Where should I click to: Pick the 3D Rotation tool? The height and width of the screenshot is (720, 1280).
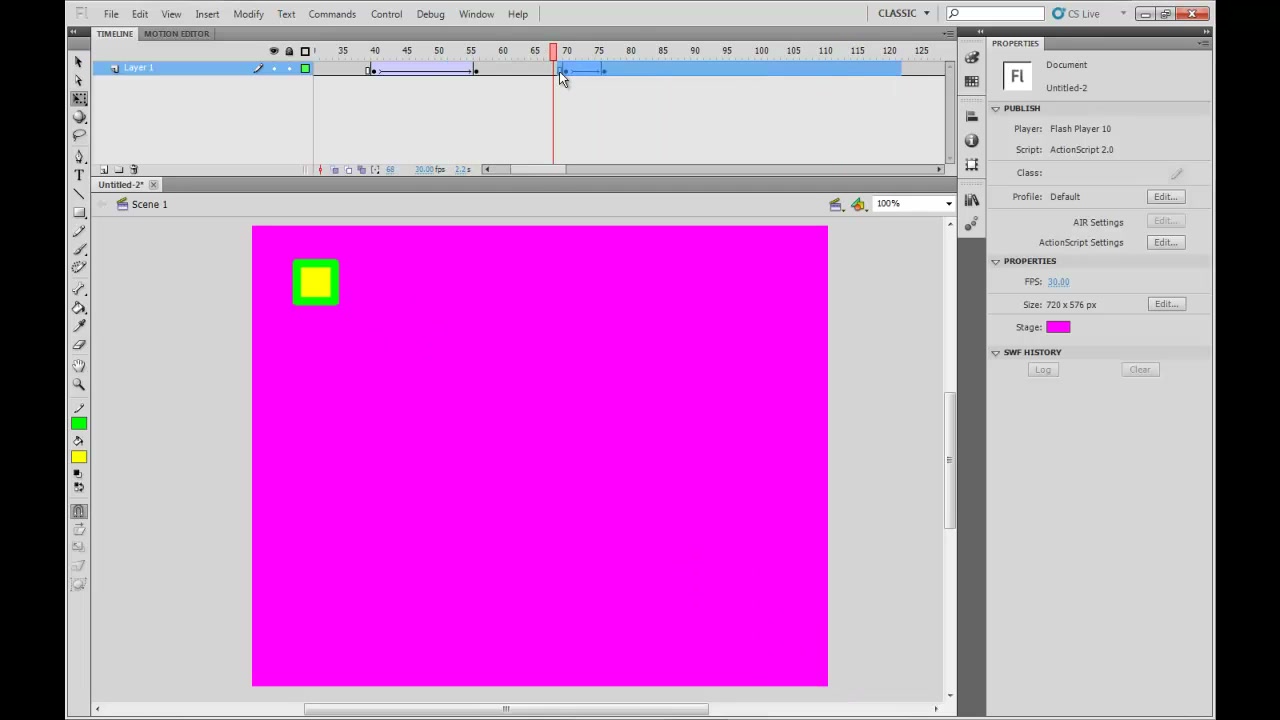click(79, 117)
